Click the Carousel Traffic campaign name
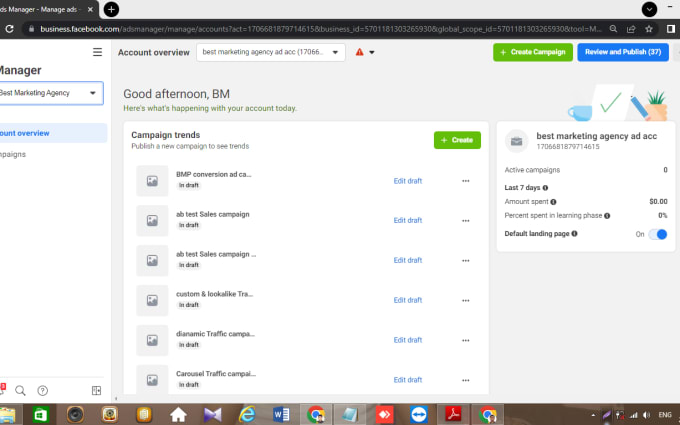The image size is (680, 425). pos(216,374)
